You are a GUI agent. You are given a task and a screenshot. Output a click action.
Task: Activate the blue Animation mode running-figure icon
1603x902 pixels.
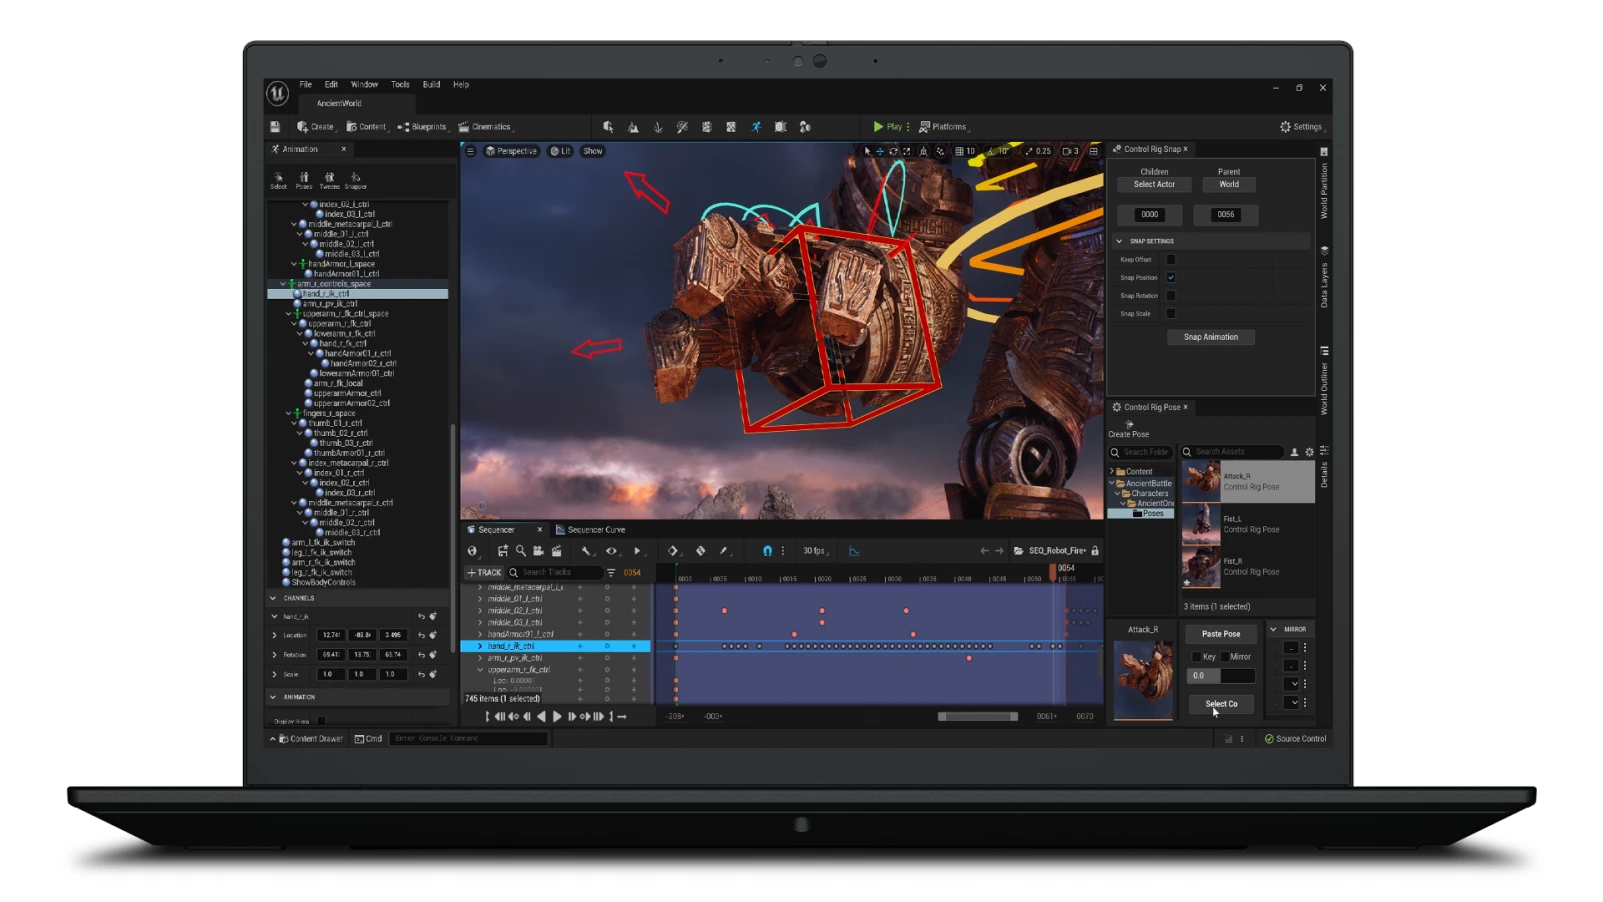(756, 127)
